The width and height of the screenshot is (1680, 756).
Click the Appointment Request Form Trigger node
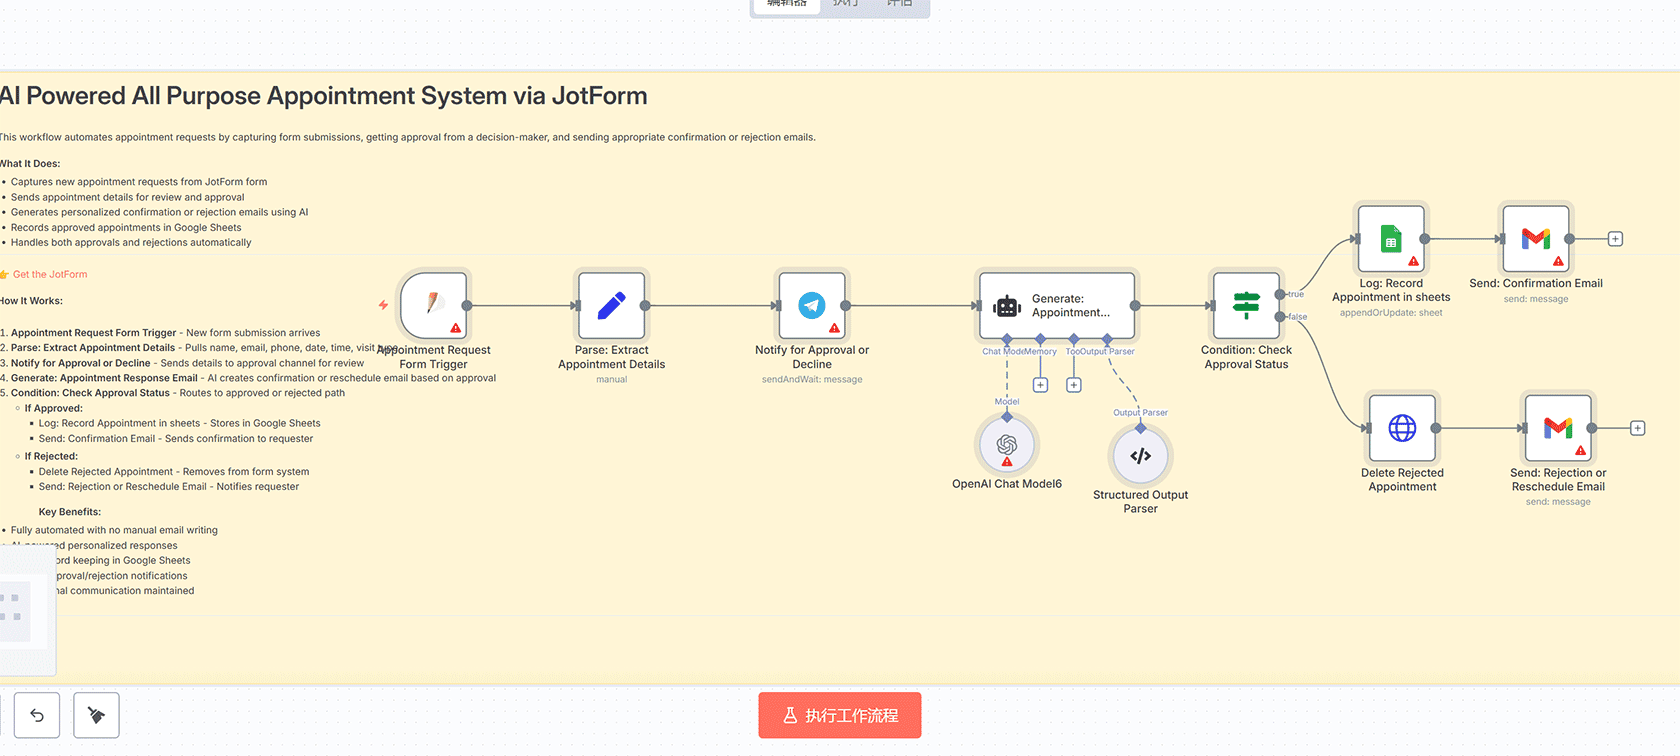coord(434,305)
